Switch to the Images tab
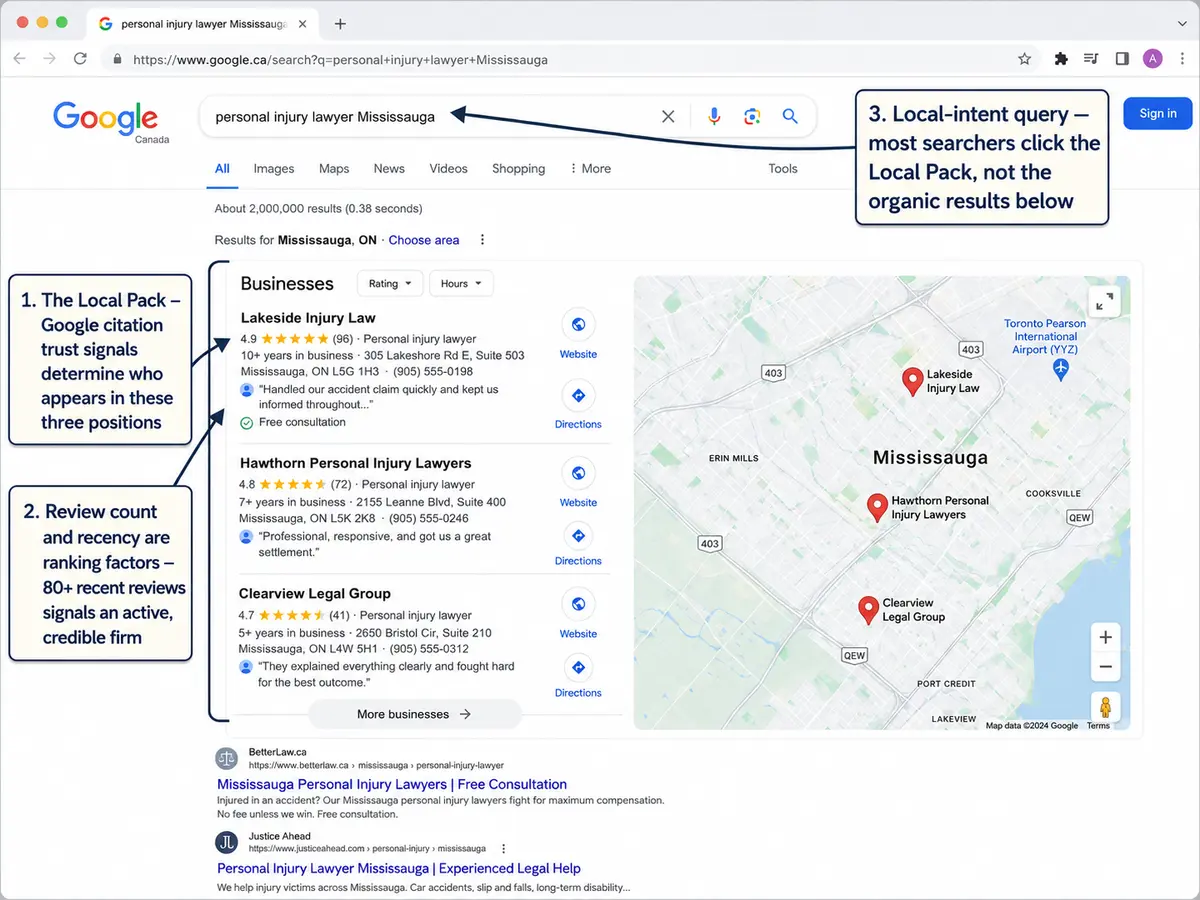The width and height of the screenshot is (1200, 900). click(x=274, y=169)
